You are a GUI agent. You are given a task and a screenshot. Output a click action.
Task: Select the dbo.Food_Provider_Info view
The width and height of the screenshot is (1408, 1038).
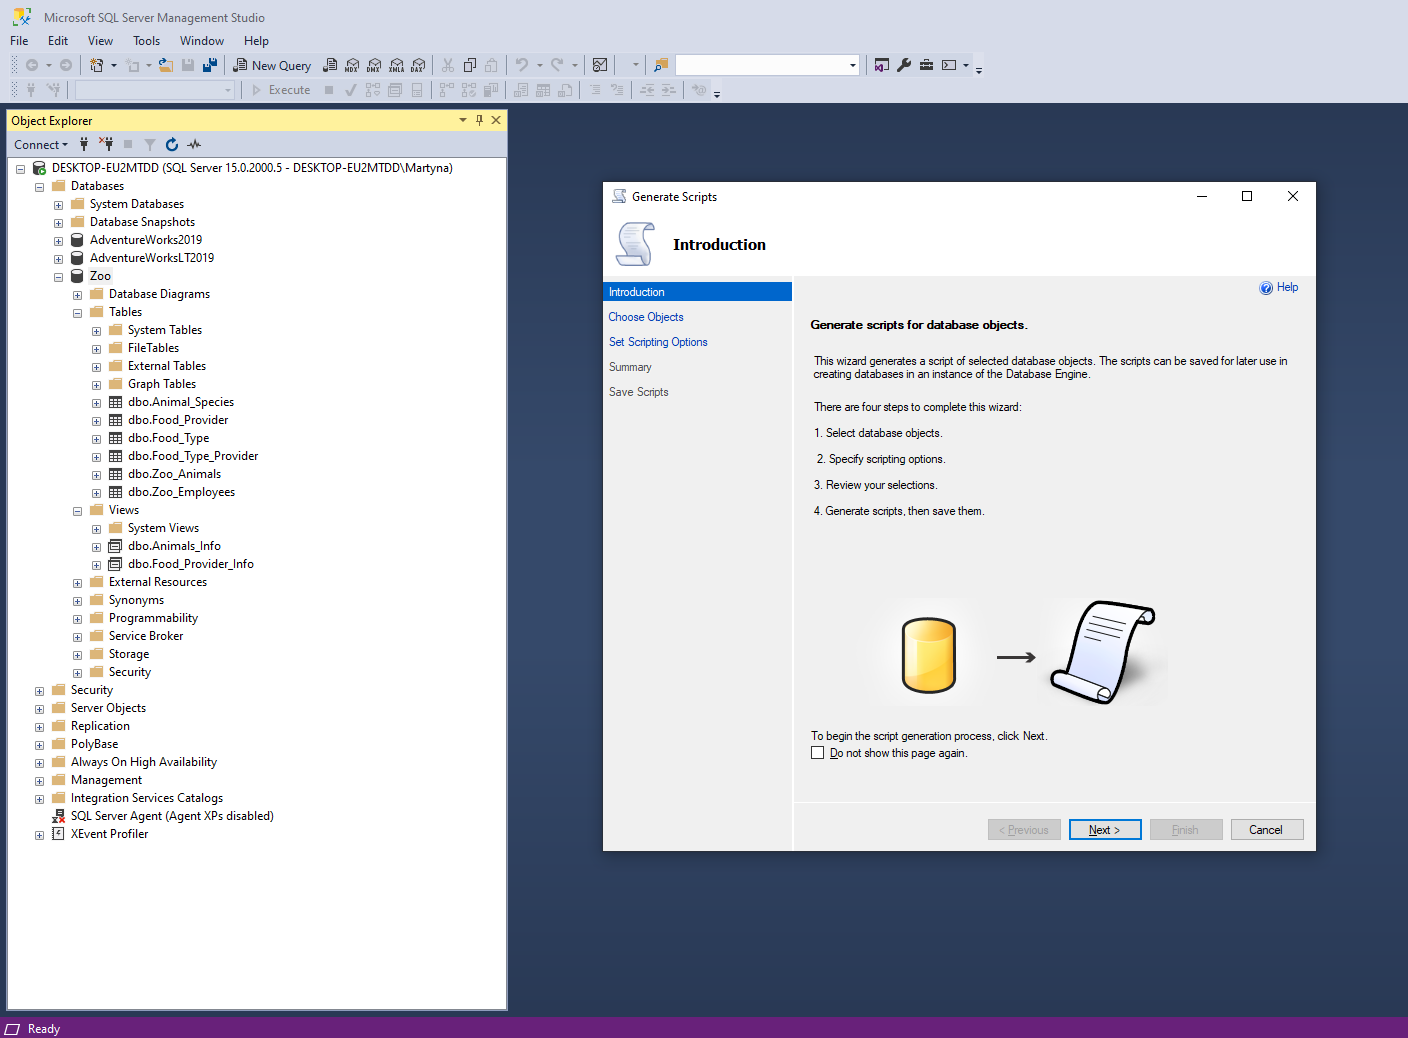[x=190, y=564]
